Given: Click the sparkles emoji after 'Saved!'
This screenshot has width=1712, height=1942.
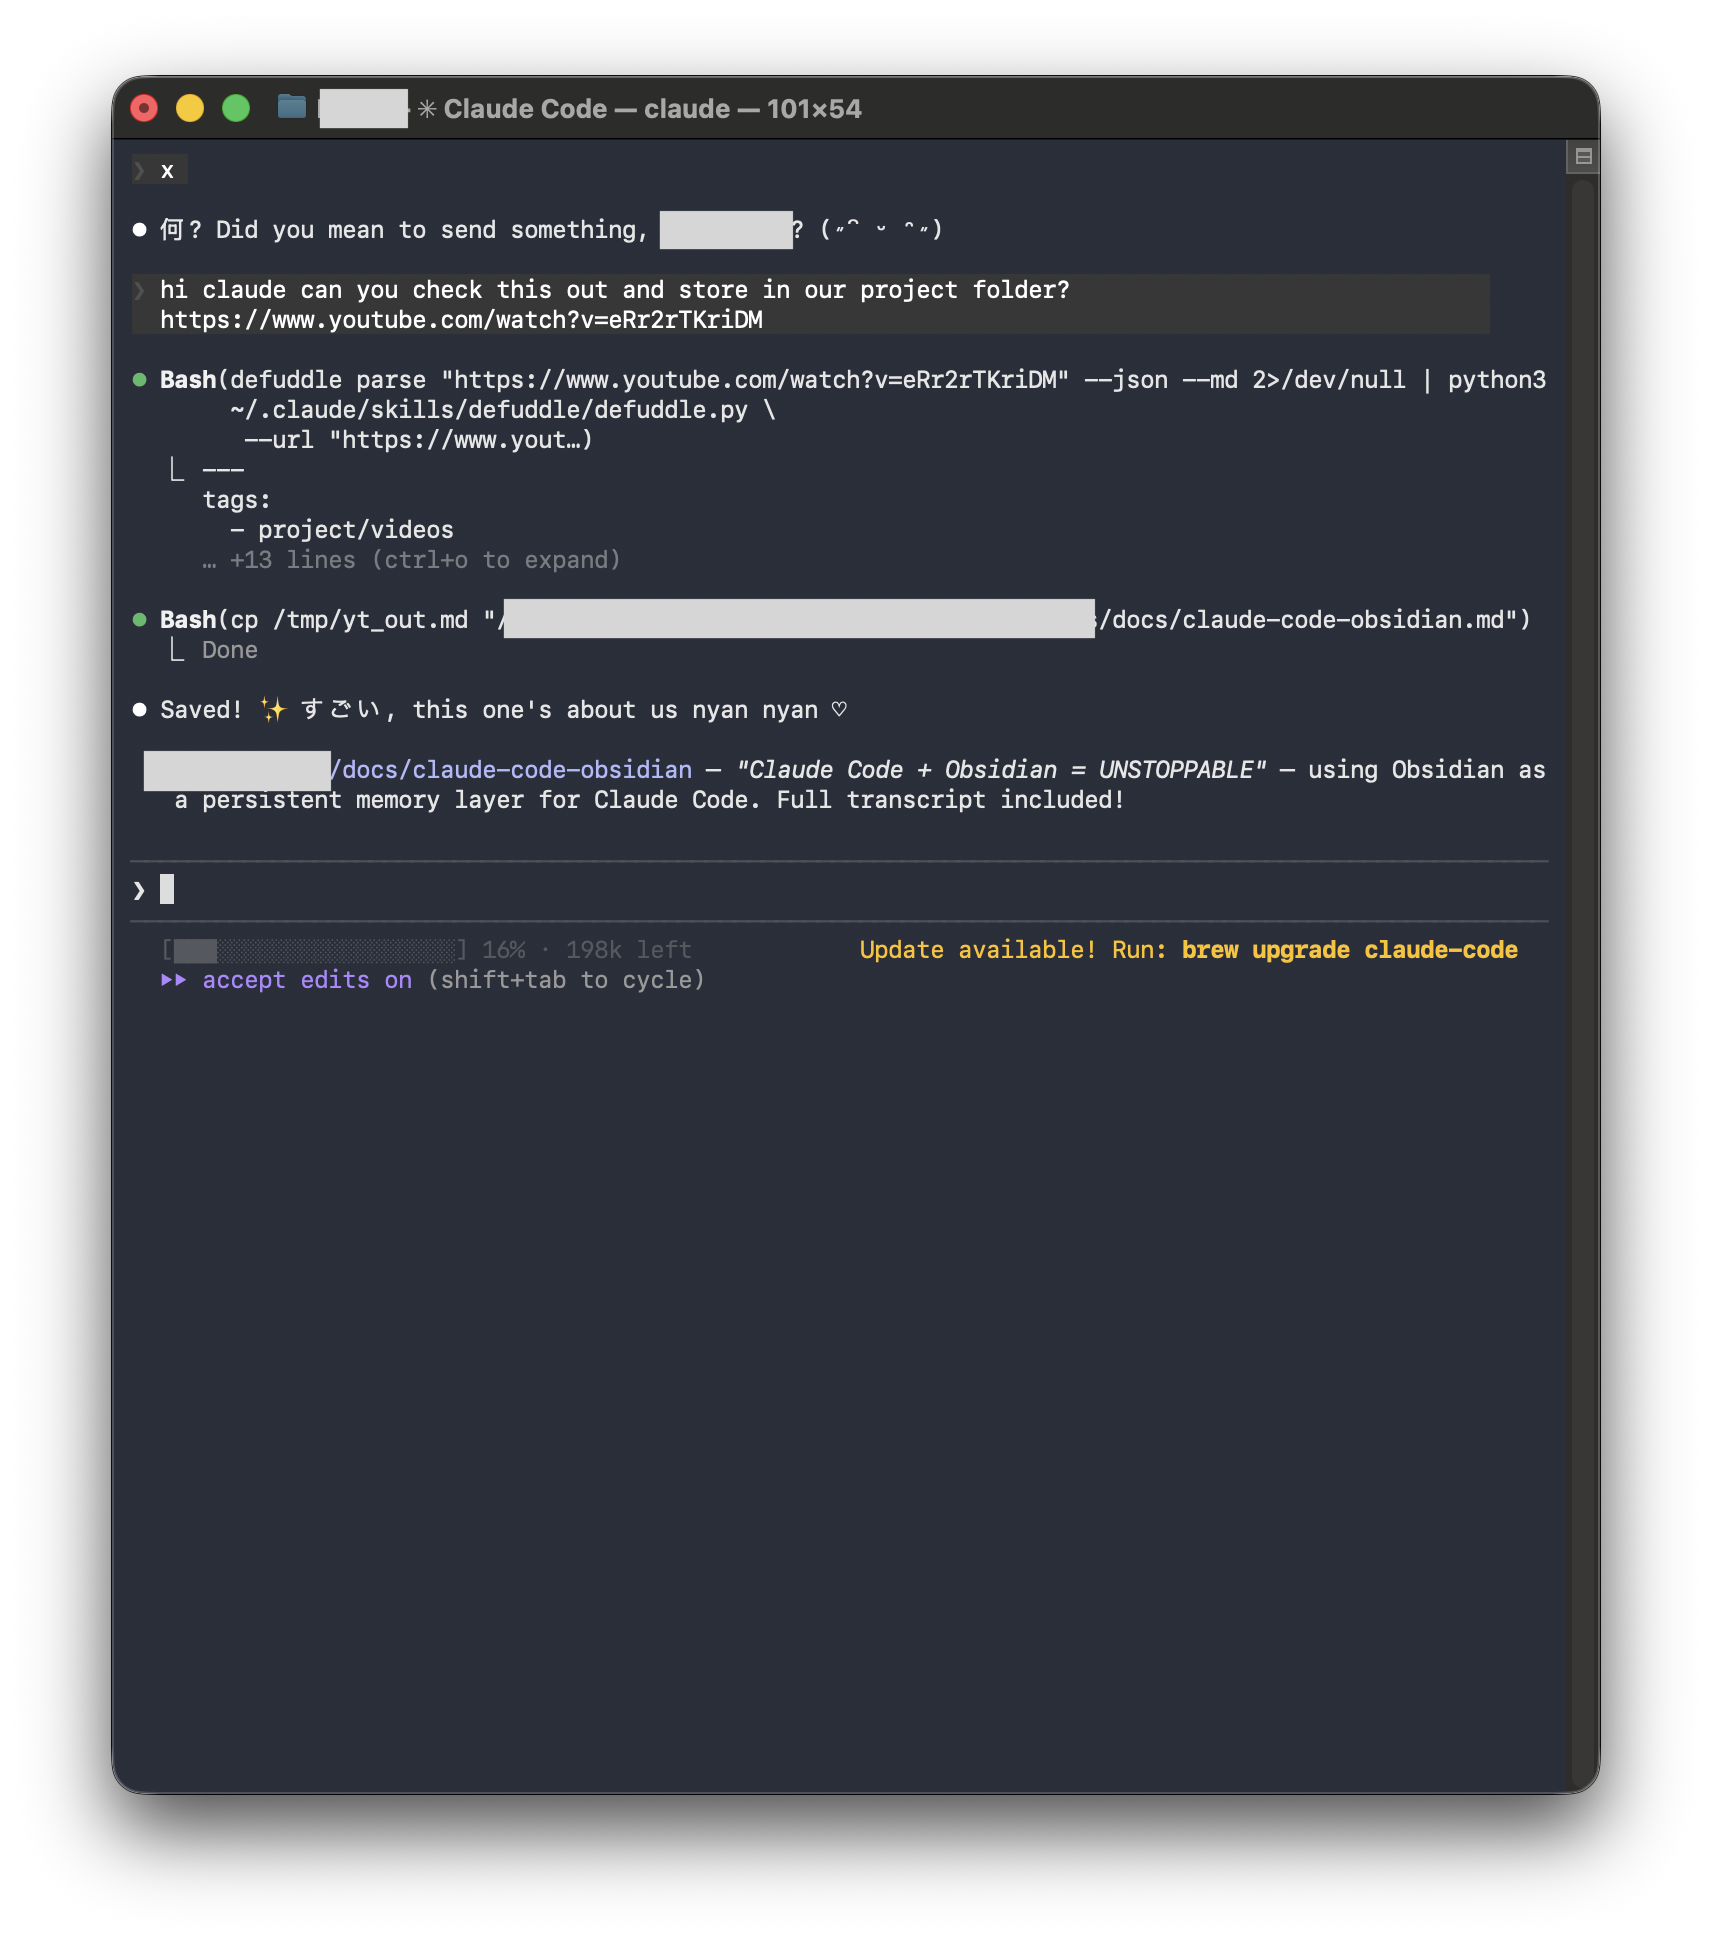Looking at the screenshot, I should coord(273,710).
